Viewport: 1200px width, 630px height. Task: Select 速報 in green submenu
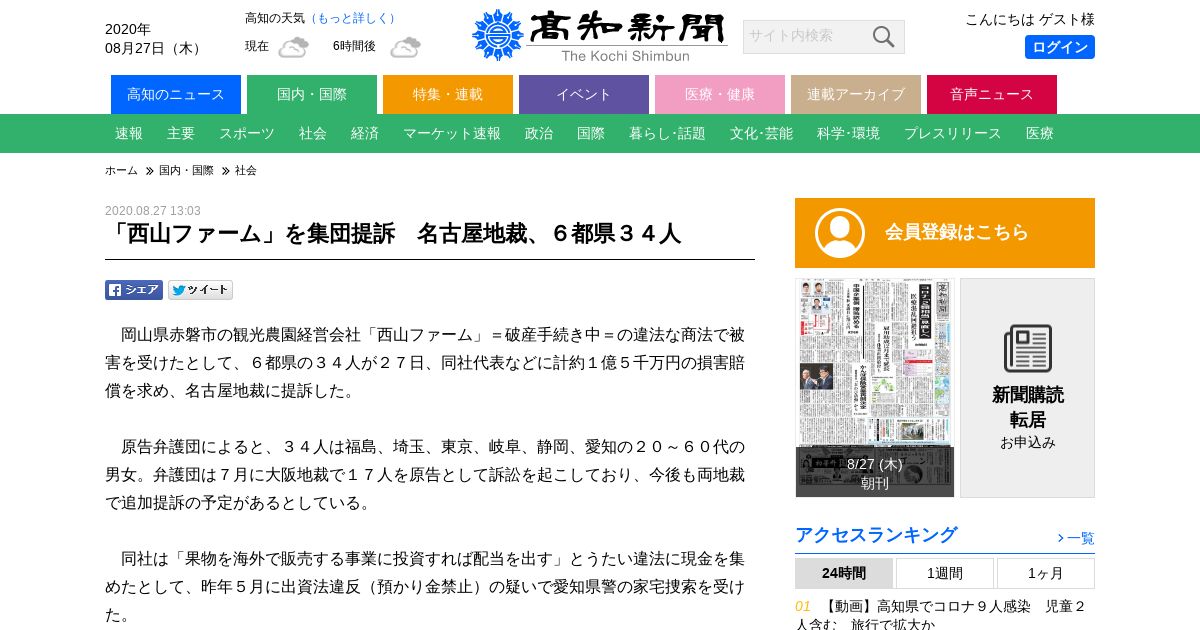(x=129, y=133)
